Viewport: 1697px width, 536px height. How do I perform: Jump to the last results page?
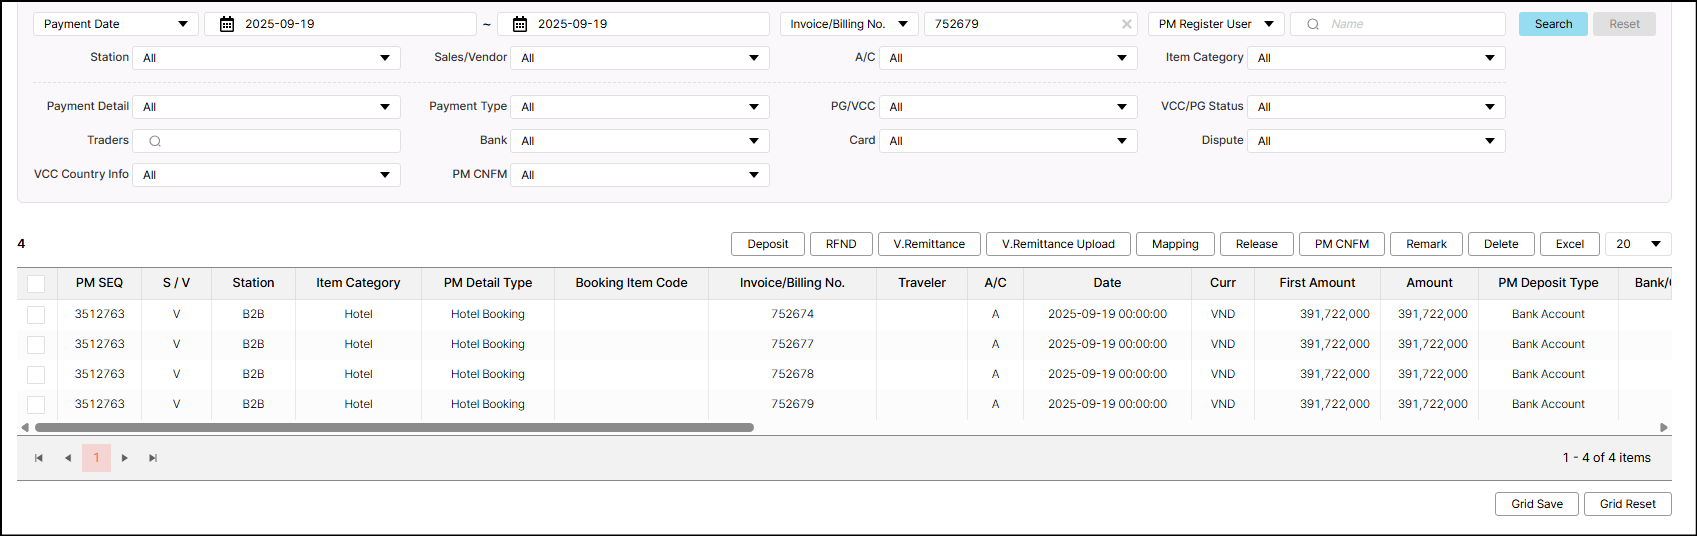point(153,458)
